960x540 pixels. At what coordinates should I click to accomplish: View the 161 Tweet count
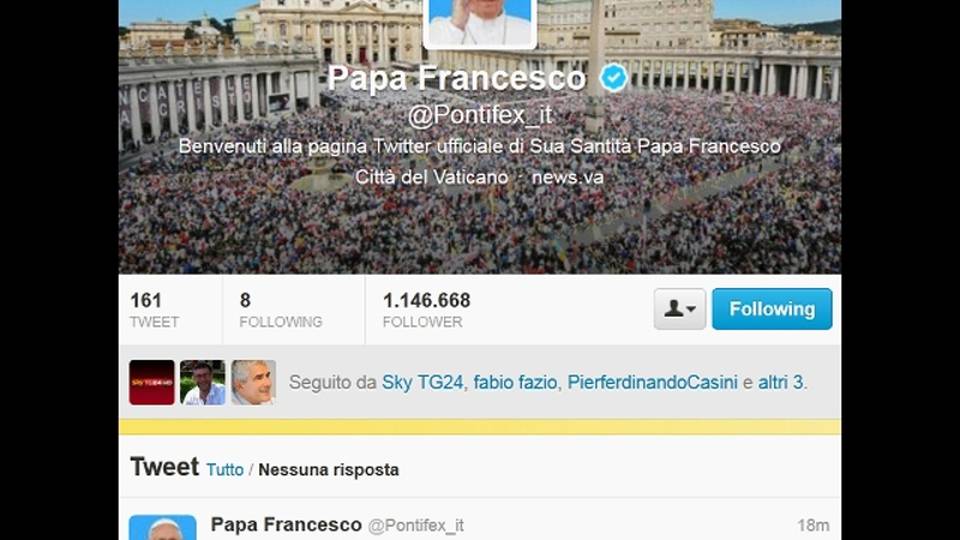(x=155, y=310)
